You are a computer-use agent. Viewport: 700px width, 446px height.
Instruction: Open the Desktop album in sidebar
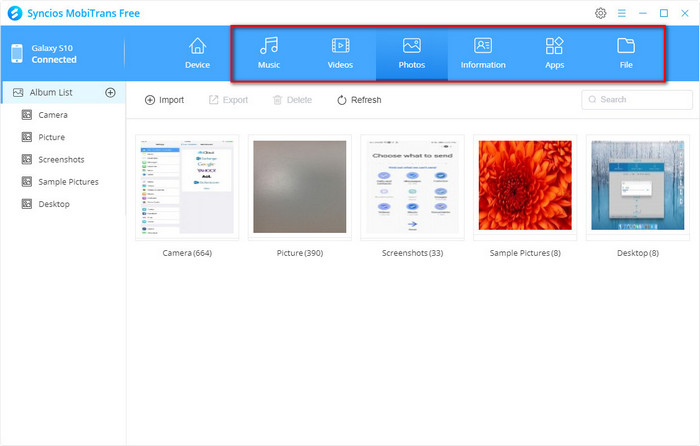(54, 204)
